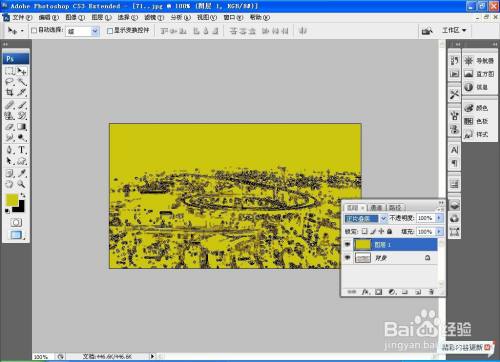This screenshot has height=362, width=500.
Task: Add layer mask in Layers panel
Action: pyautogui.click(x=378, y=292)
